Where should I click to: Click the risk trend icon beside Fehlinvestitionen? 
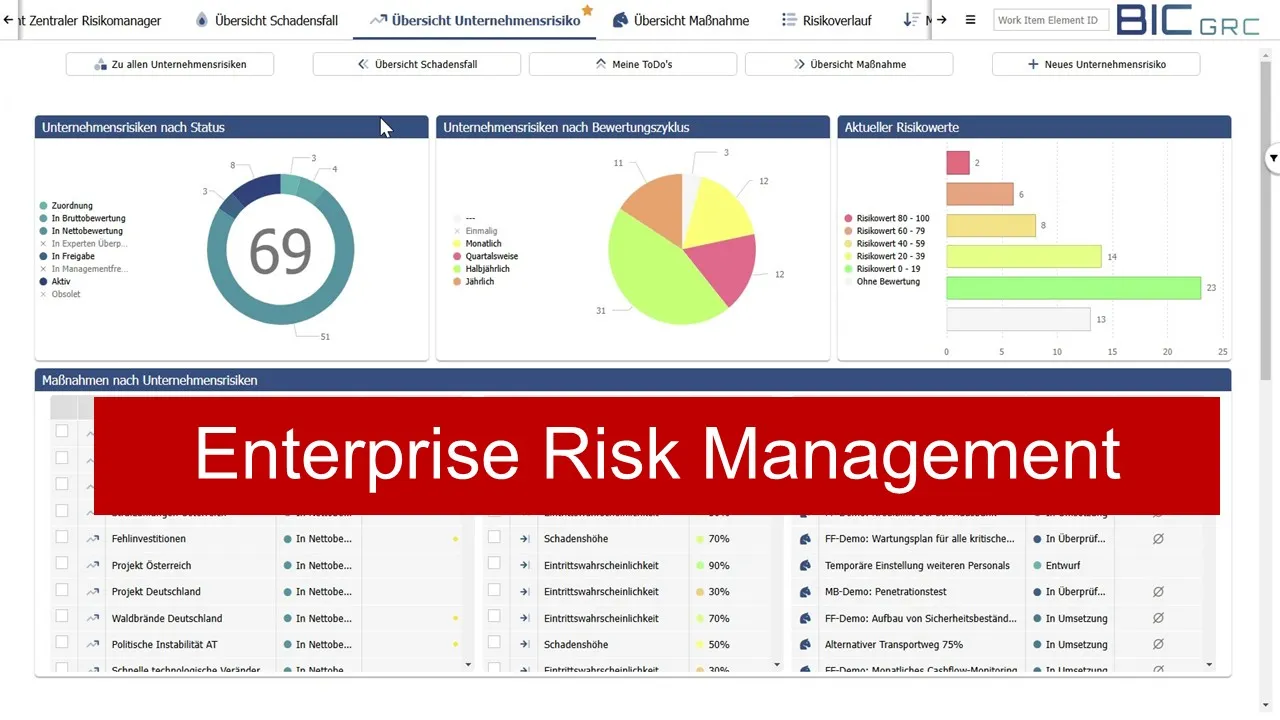(93, 538)
